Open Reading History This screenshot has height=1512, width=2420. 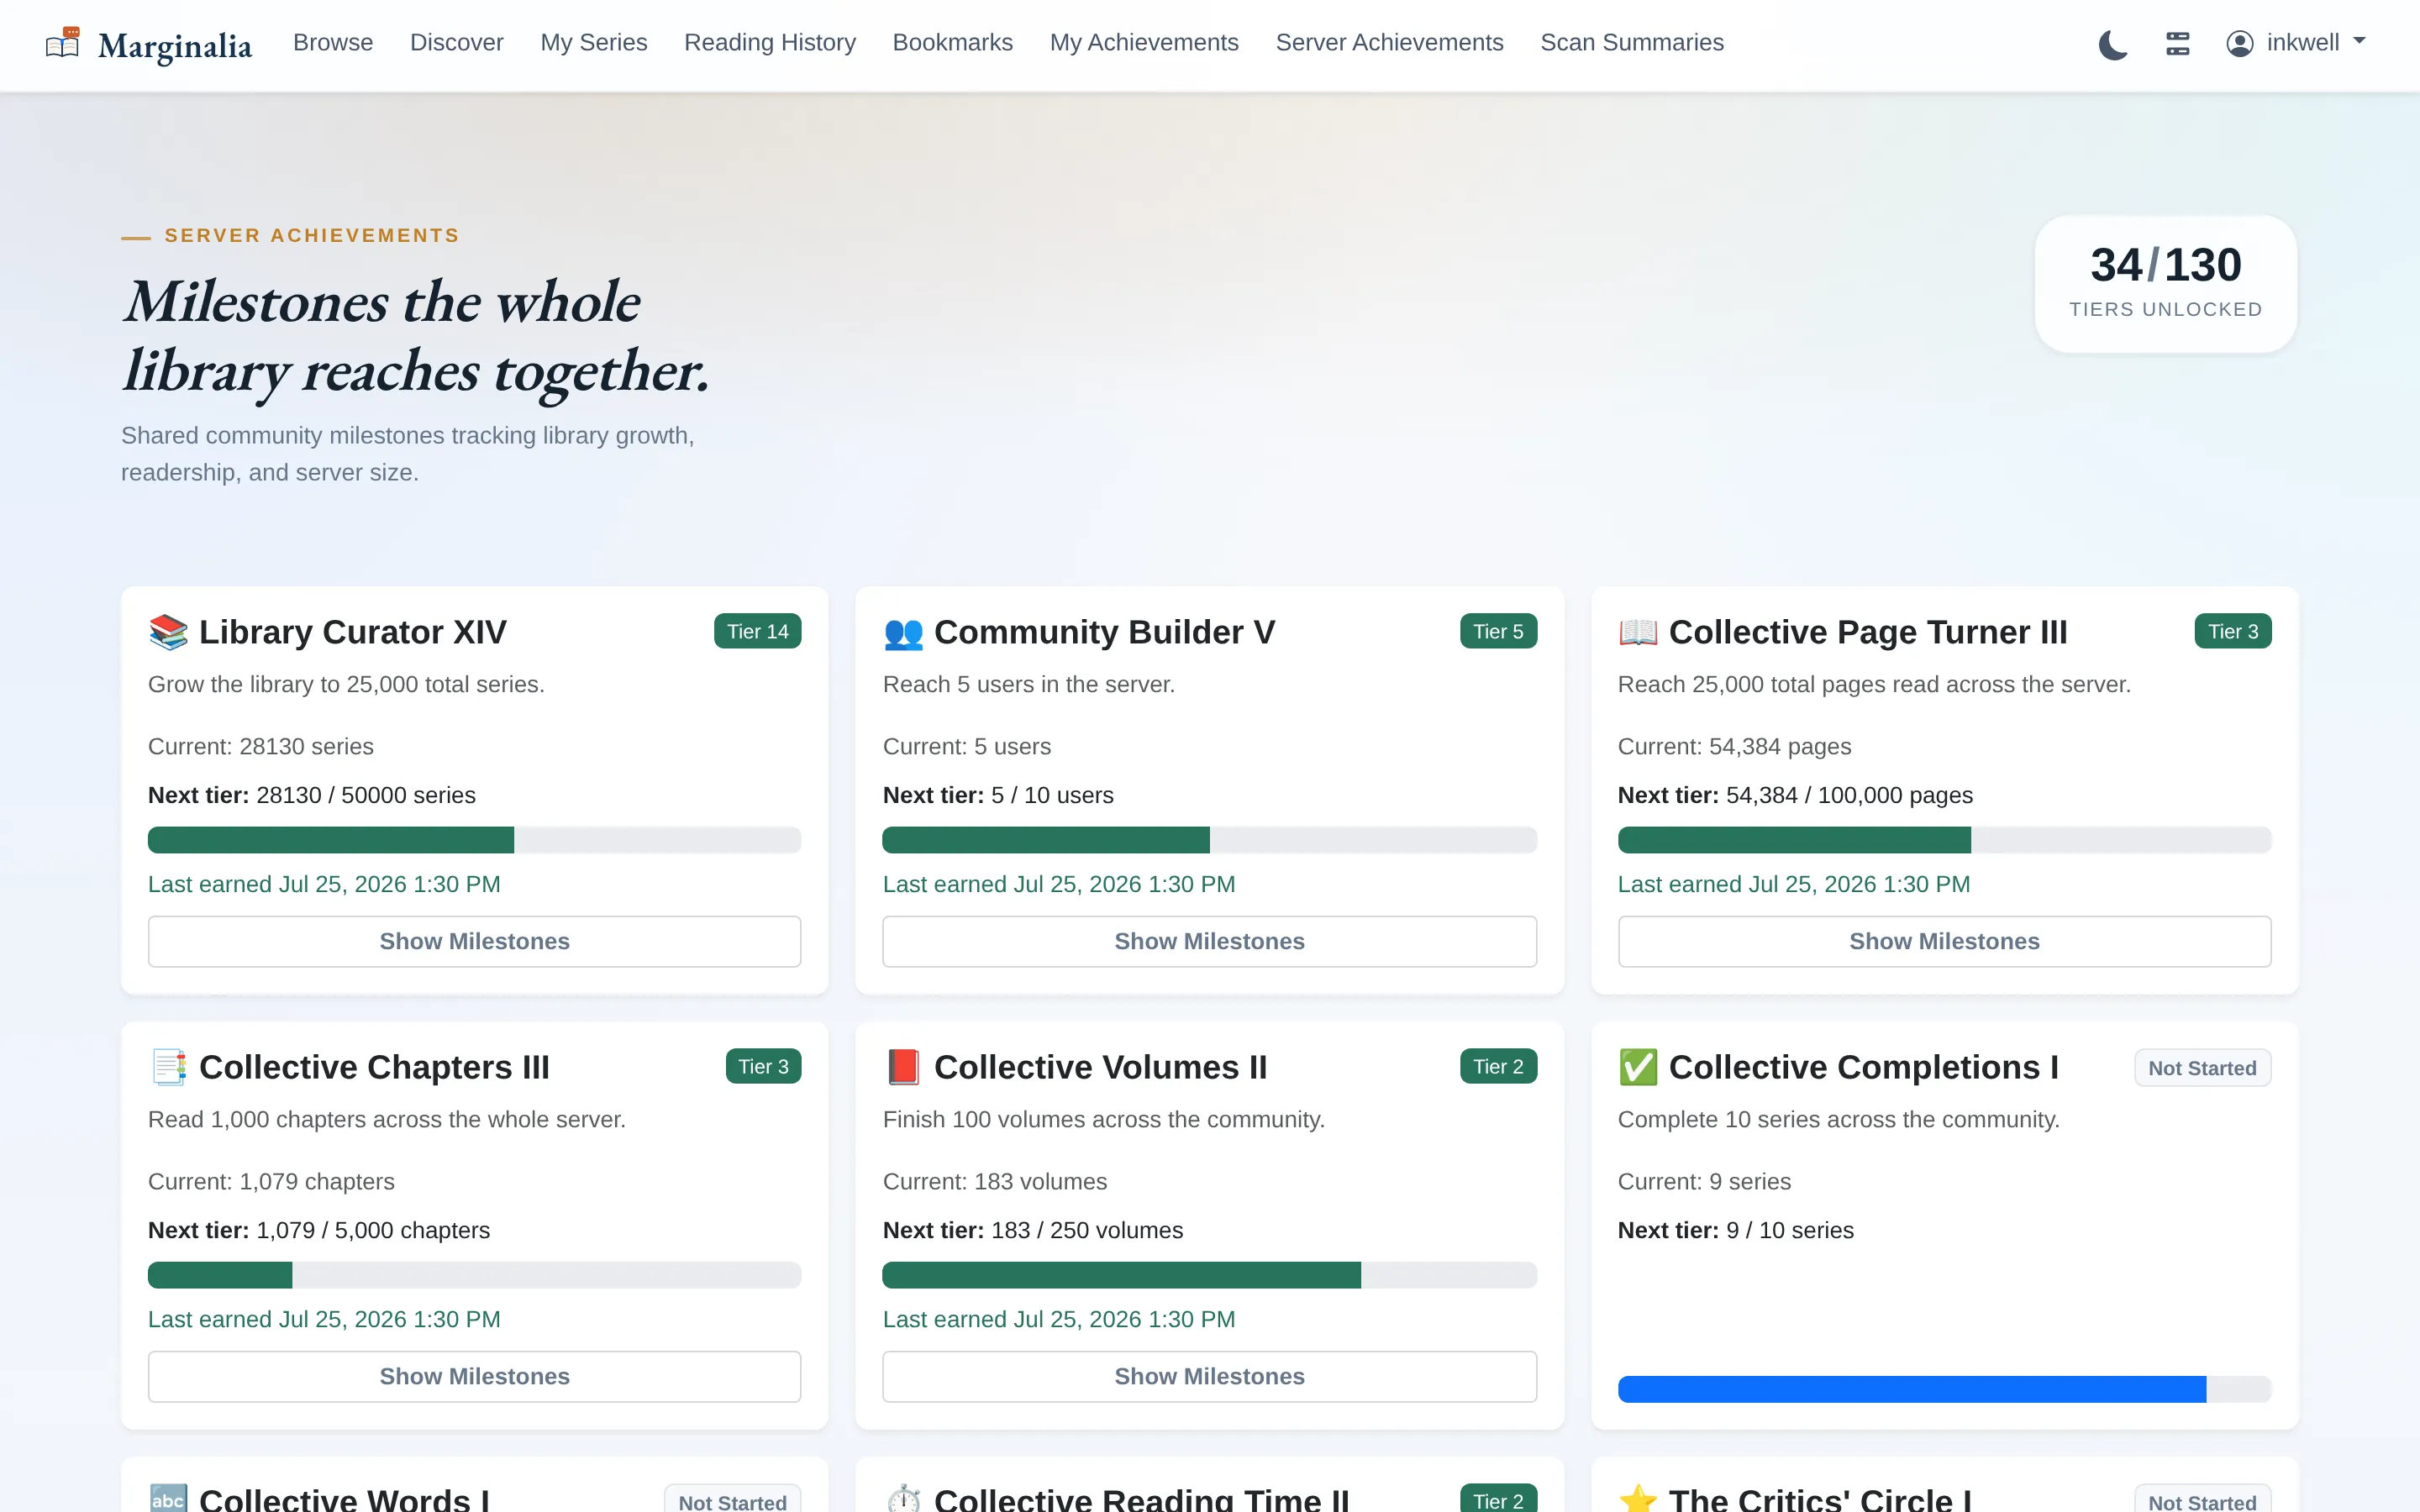coord(770,43)
